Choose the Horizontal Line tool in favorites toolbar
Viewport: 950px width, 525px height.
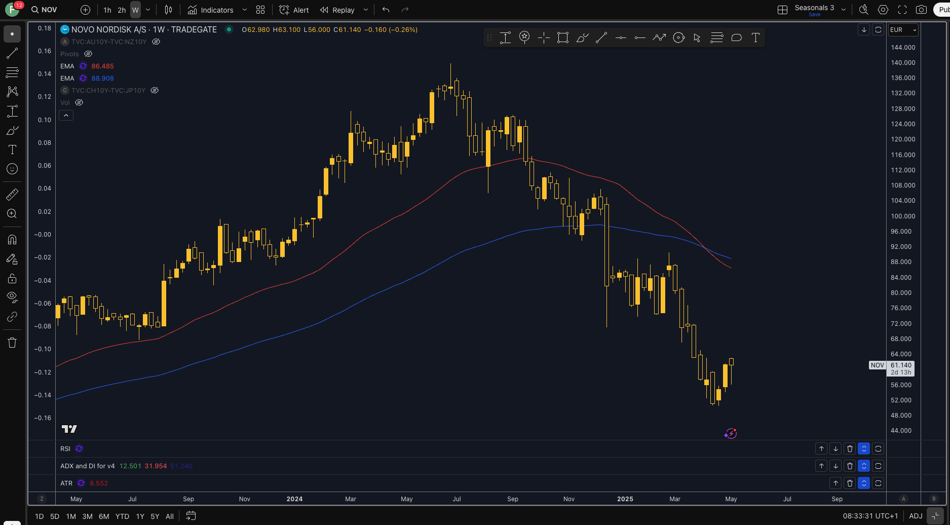pos(620,38)
